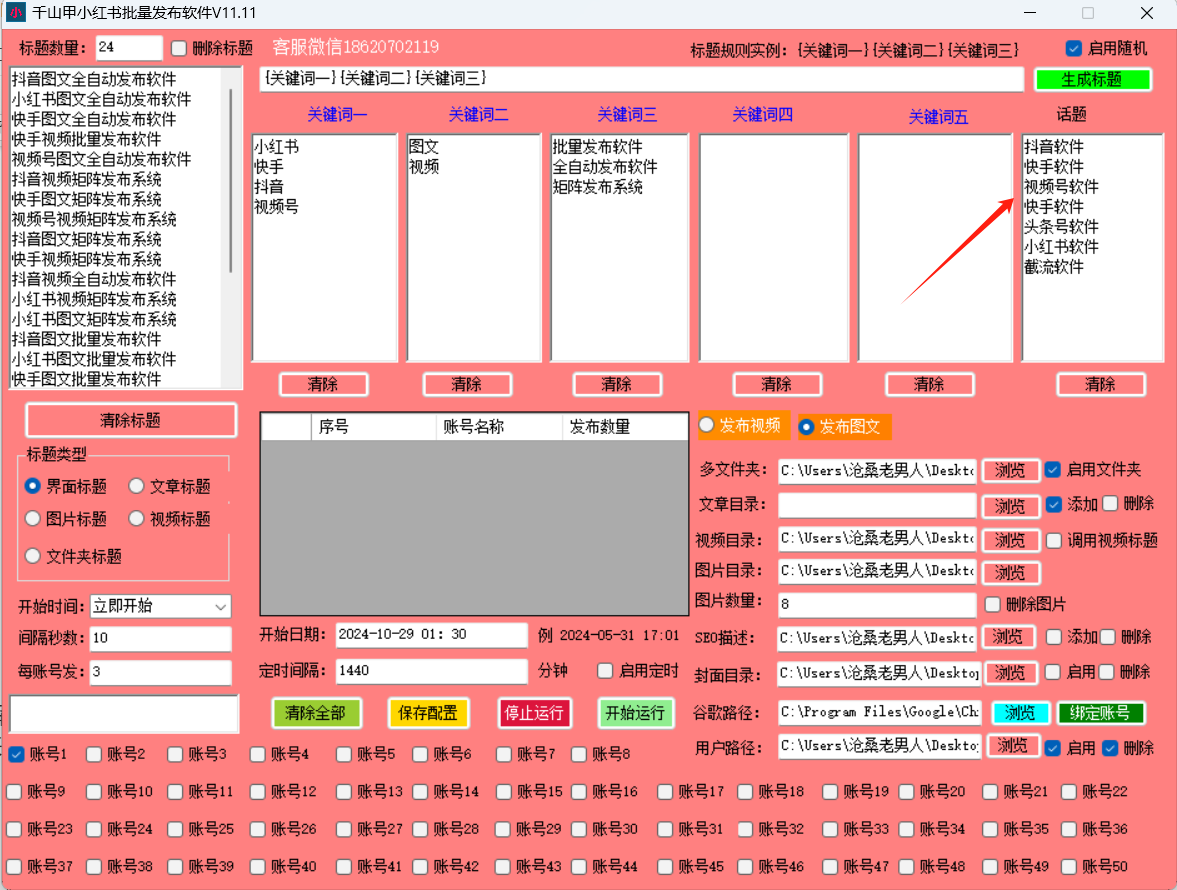This screenshot has width=1177, height=890.
Task: Uncheck the 账号1 checkbox
Action: [x=16, y=754]
